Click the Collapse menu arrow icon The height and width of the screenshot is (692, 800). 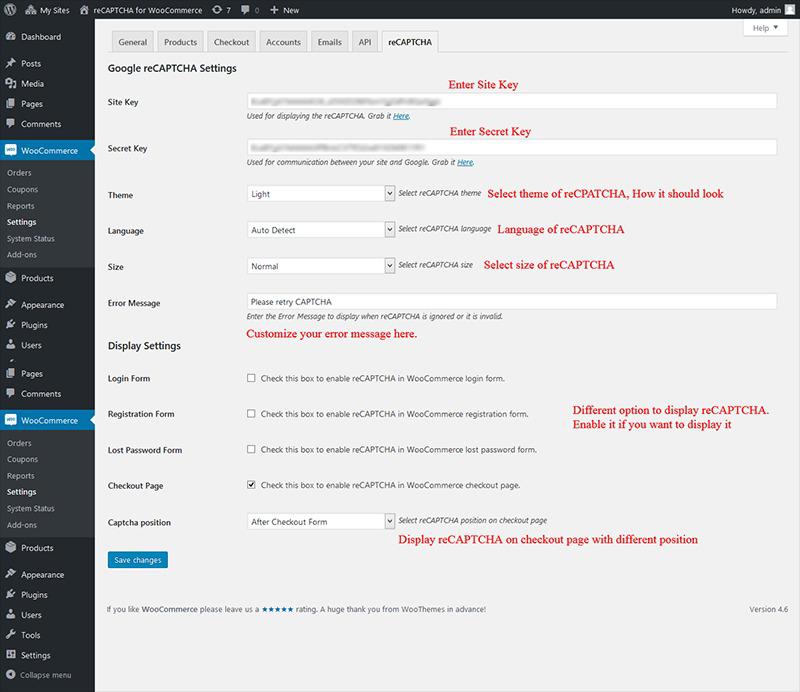[10, 675]
